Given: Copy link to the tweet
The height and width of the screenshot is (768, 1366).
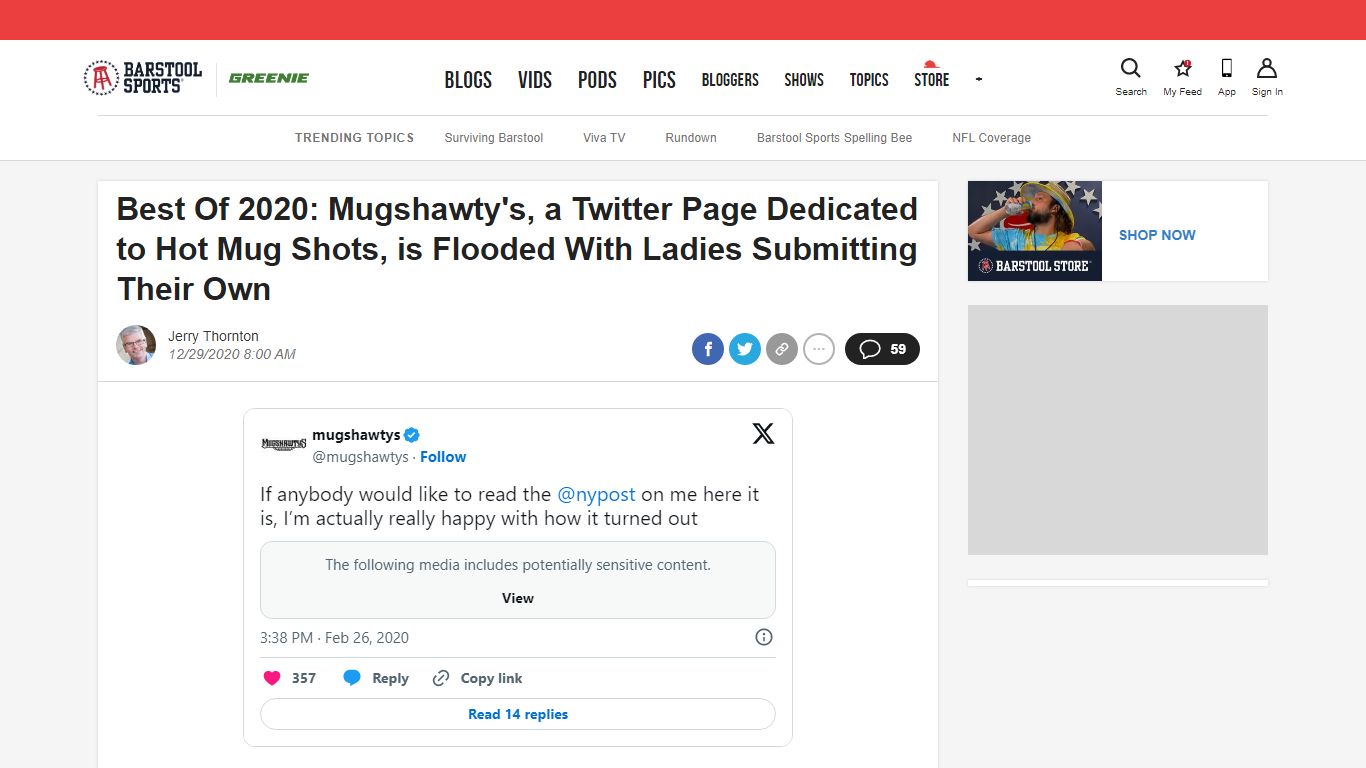Looking at the screenshot, I should point(477,678).
